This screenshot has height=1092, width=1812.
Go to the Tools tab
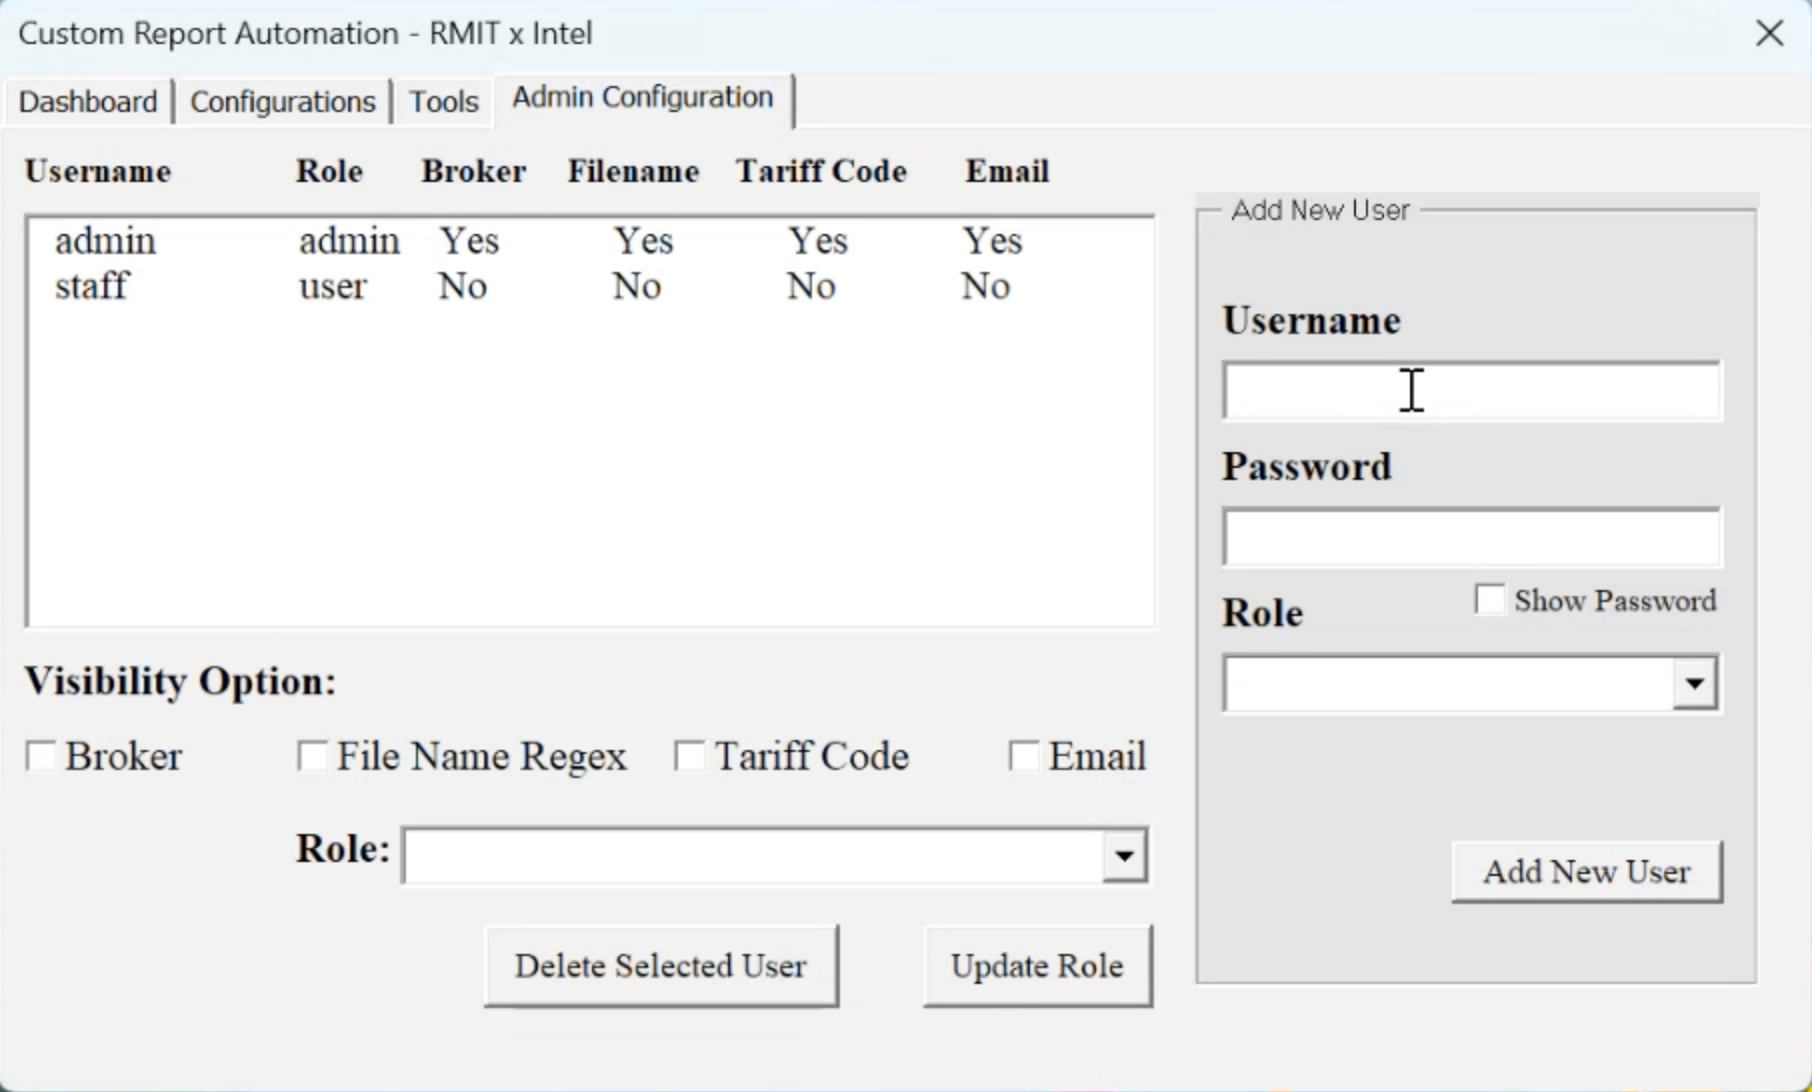point(443,101)
